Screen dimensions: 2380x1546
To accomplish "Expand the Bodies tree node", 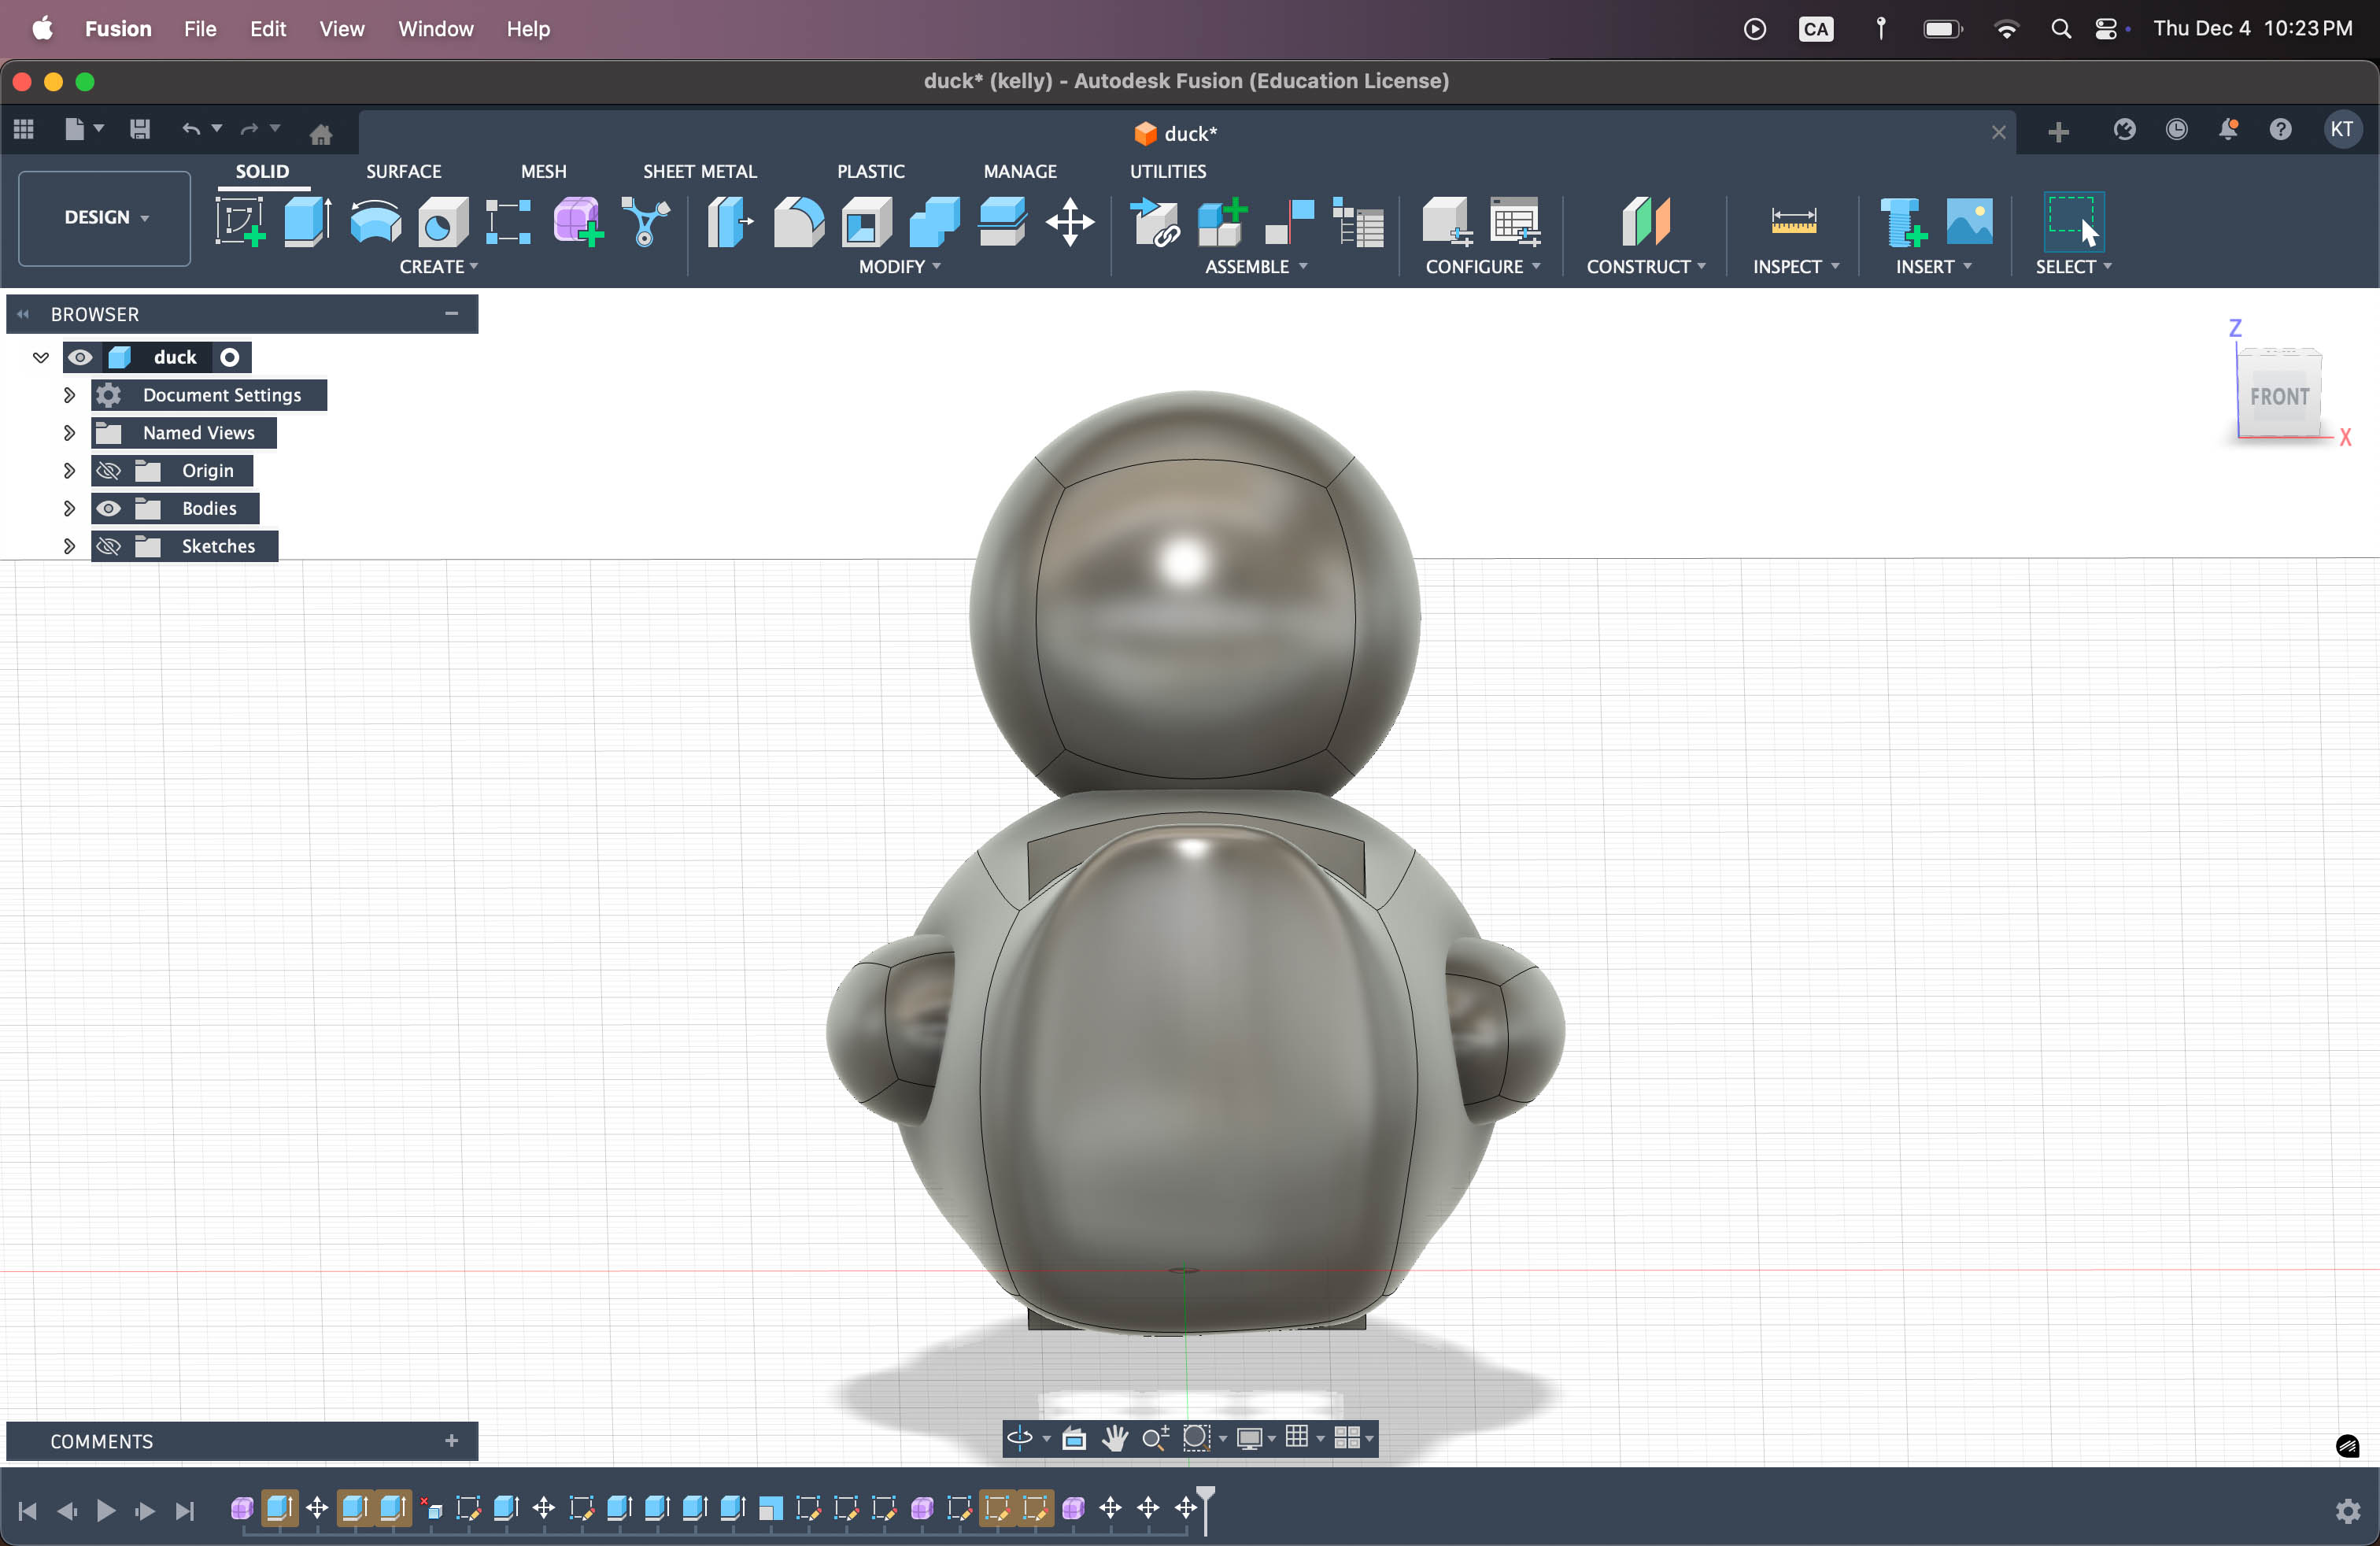I will point(69,508).
